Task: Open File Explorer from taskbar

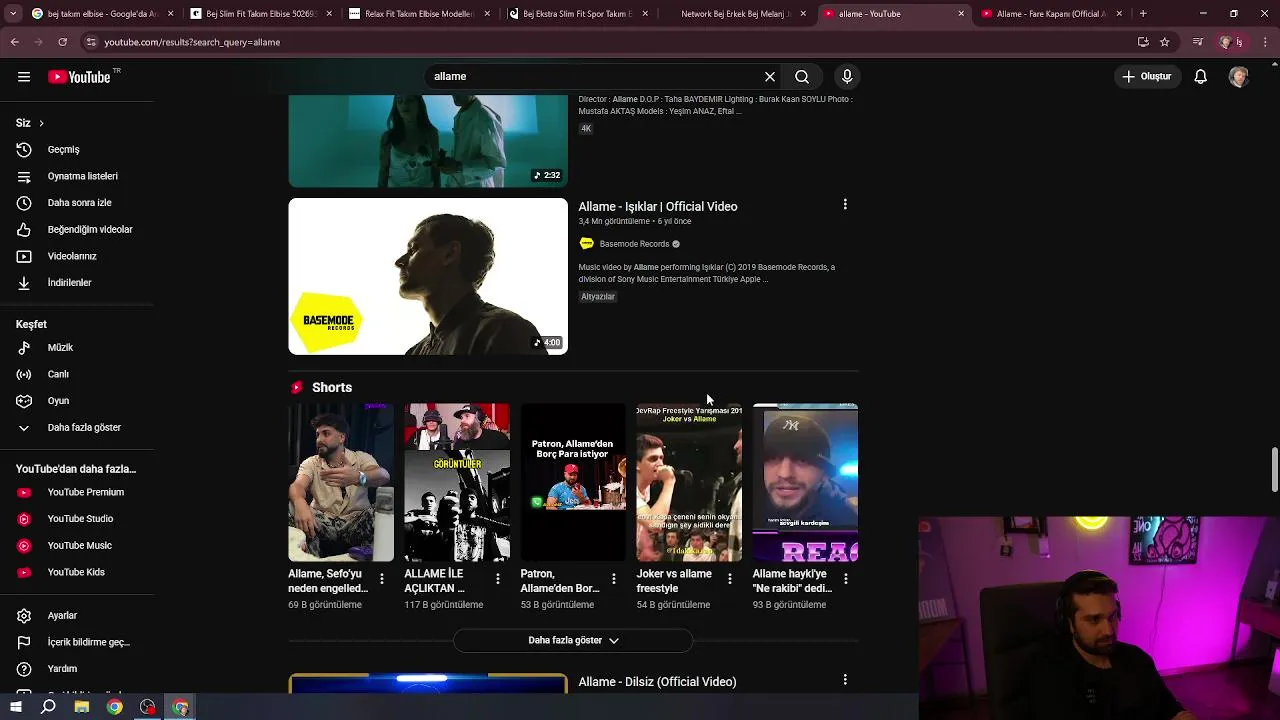Action: tap(82, 707)
